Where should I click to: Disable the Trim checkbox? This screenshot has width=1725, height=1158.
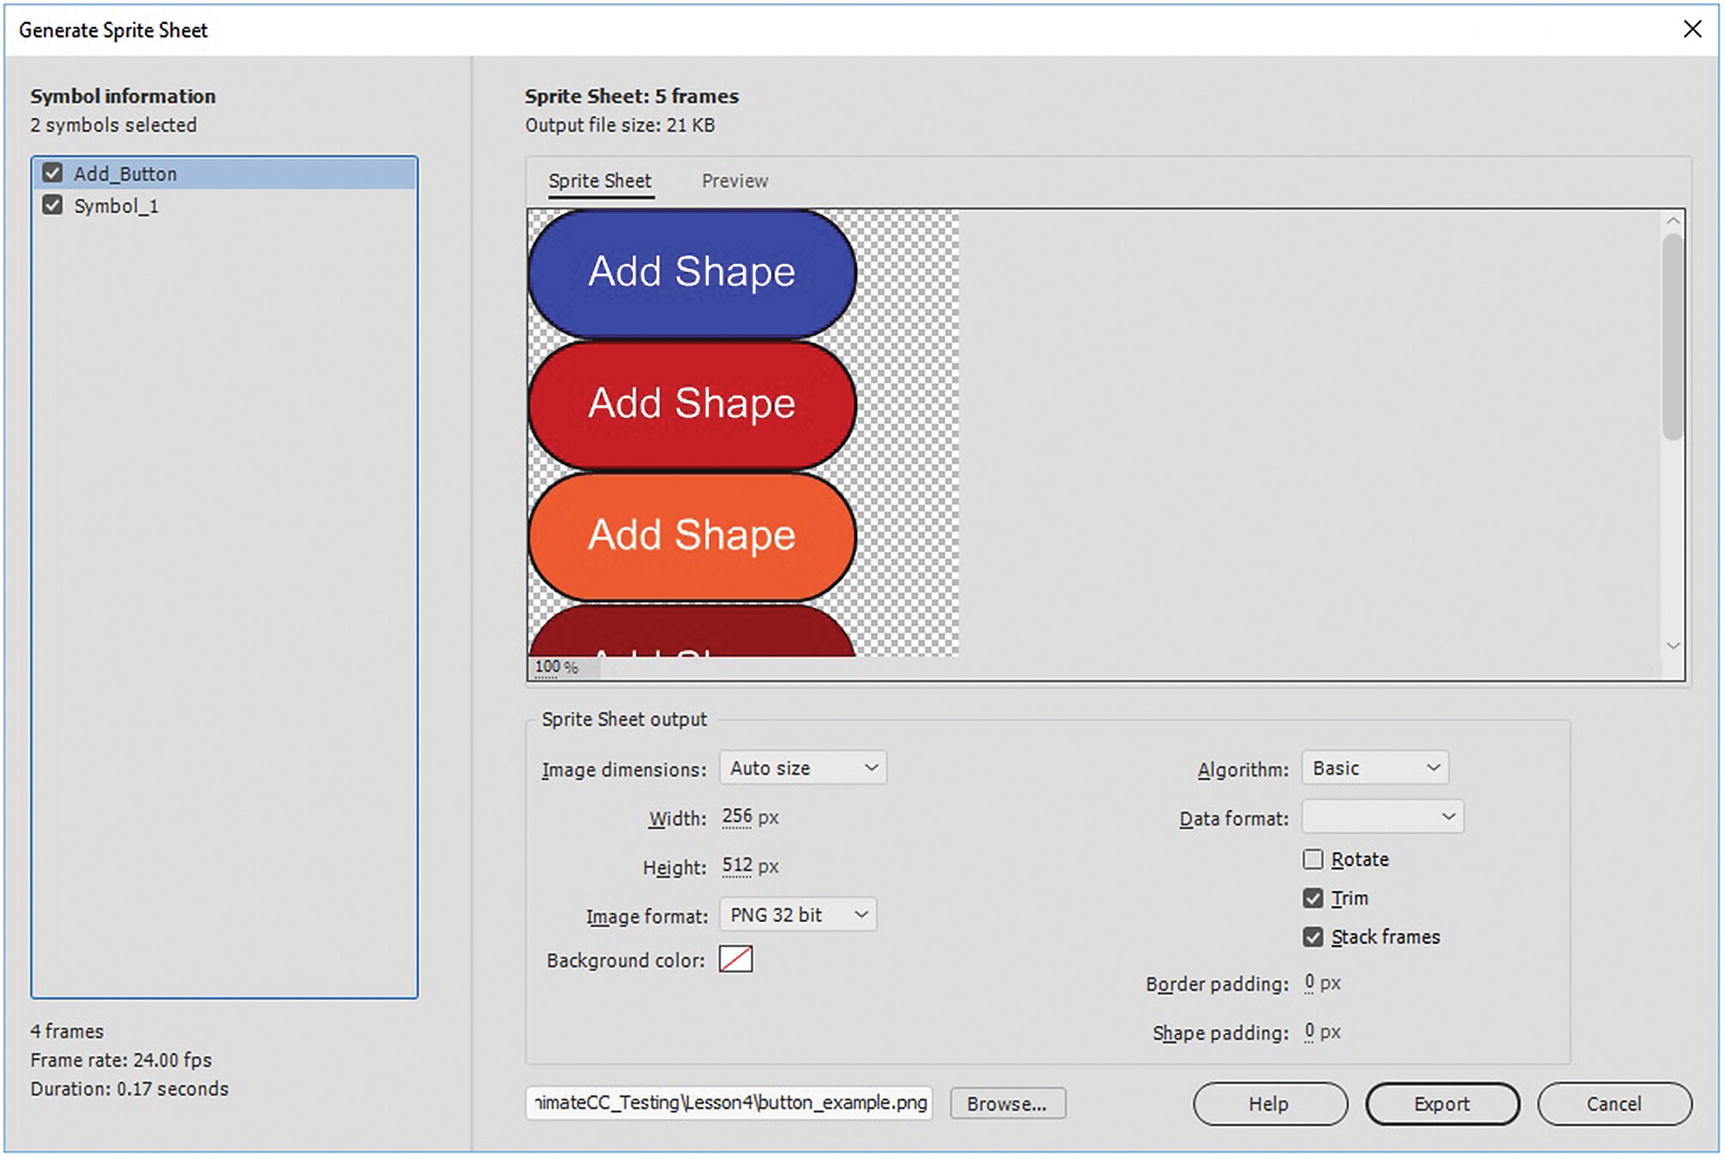coord(1313,898)
